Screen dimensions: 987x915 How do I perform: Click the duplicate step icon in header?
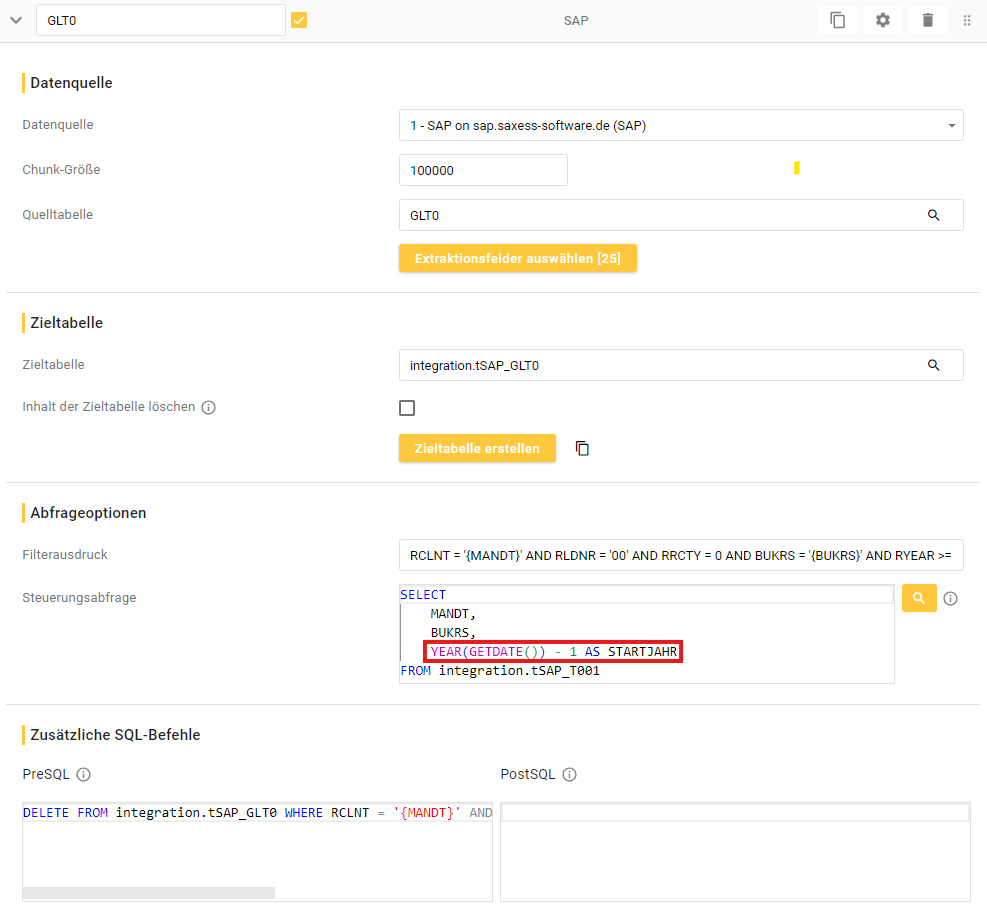click(x=837, y=20)
